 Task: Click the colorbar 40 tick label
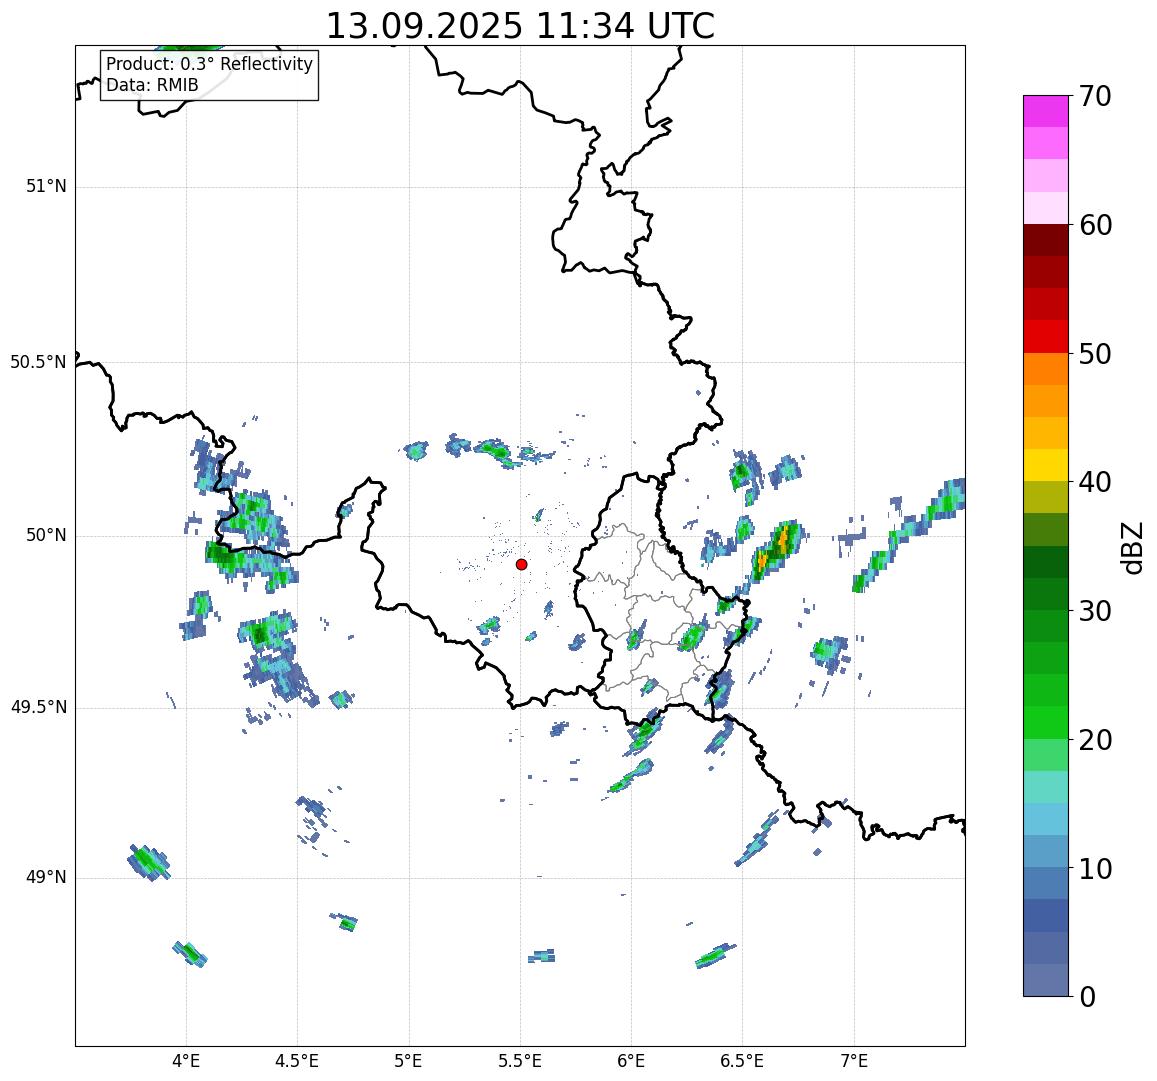coord(1095,483)
